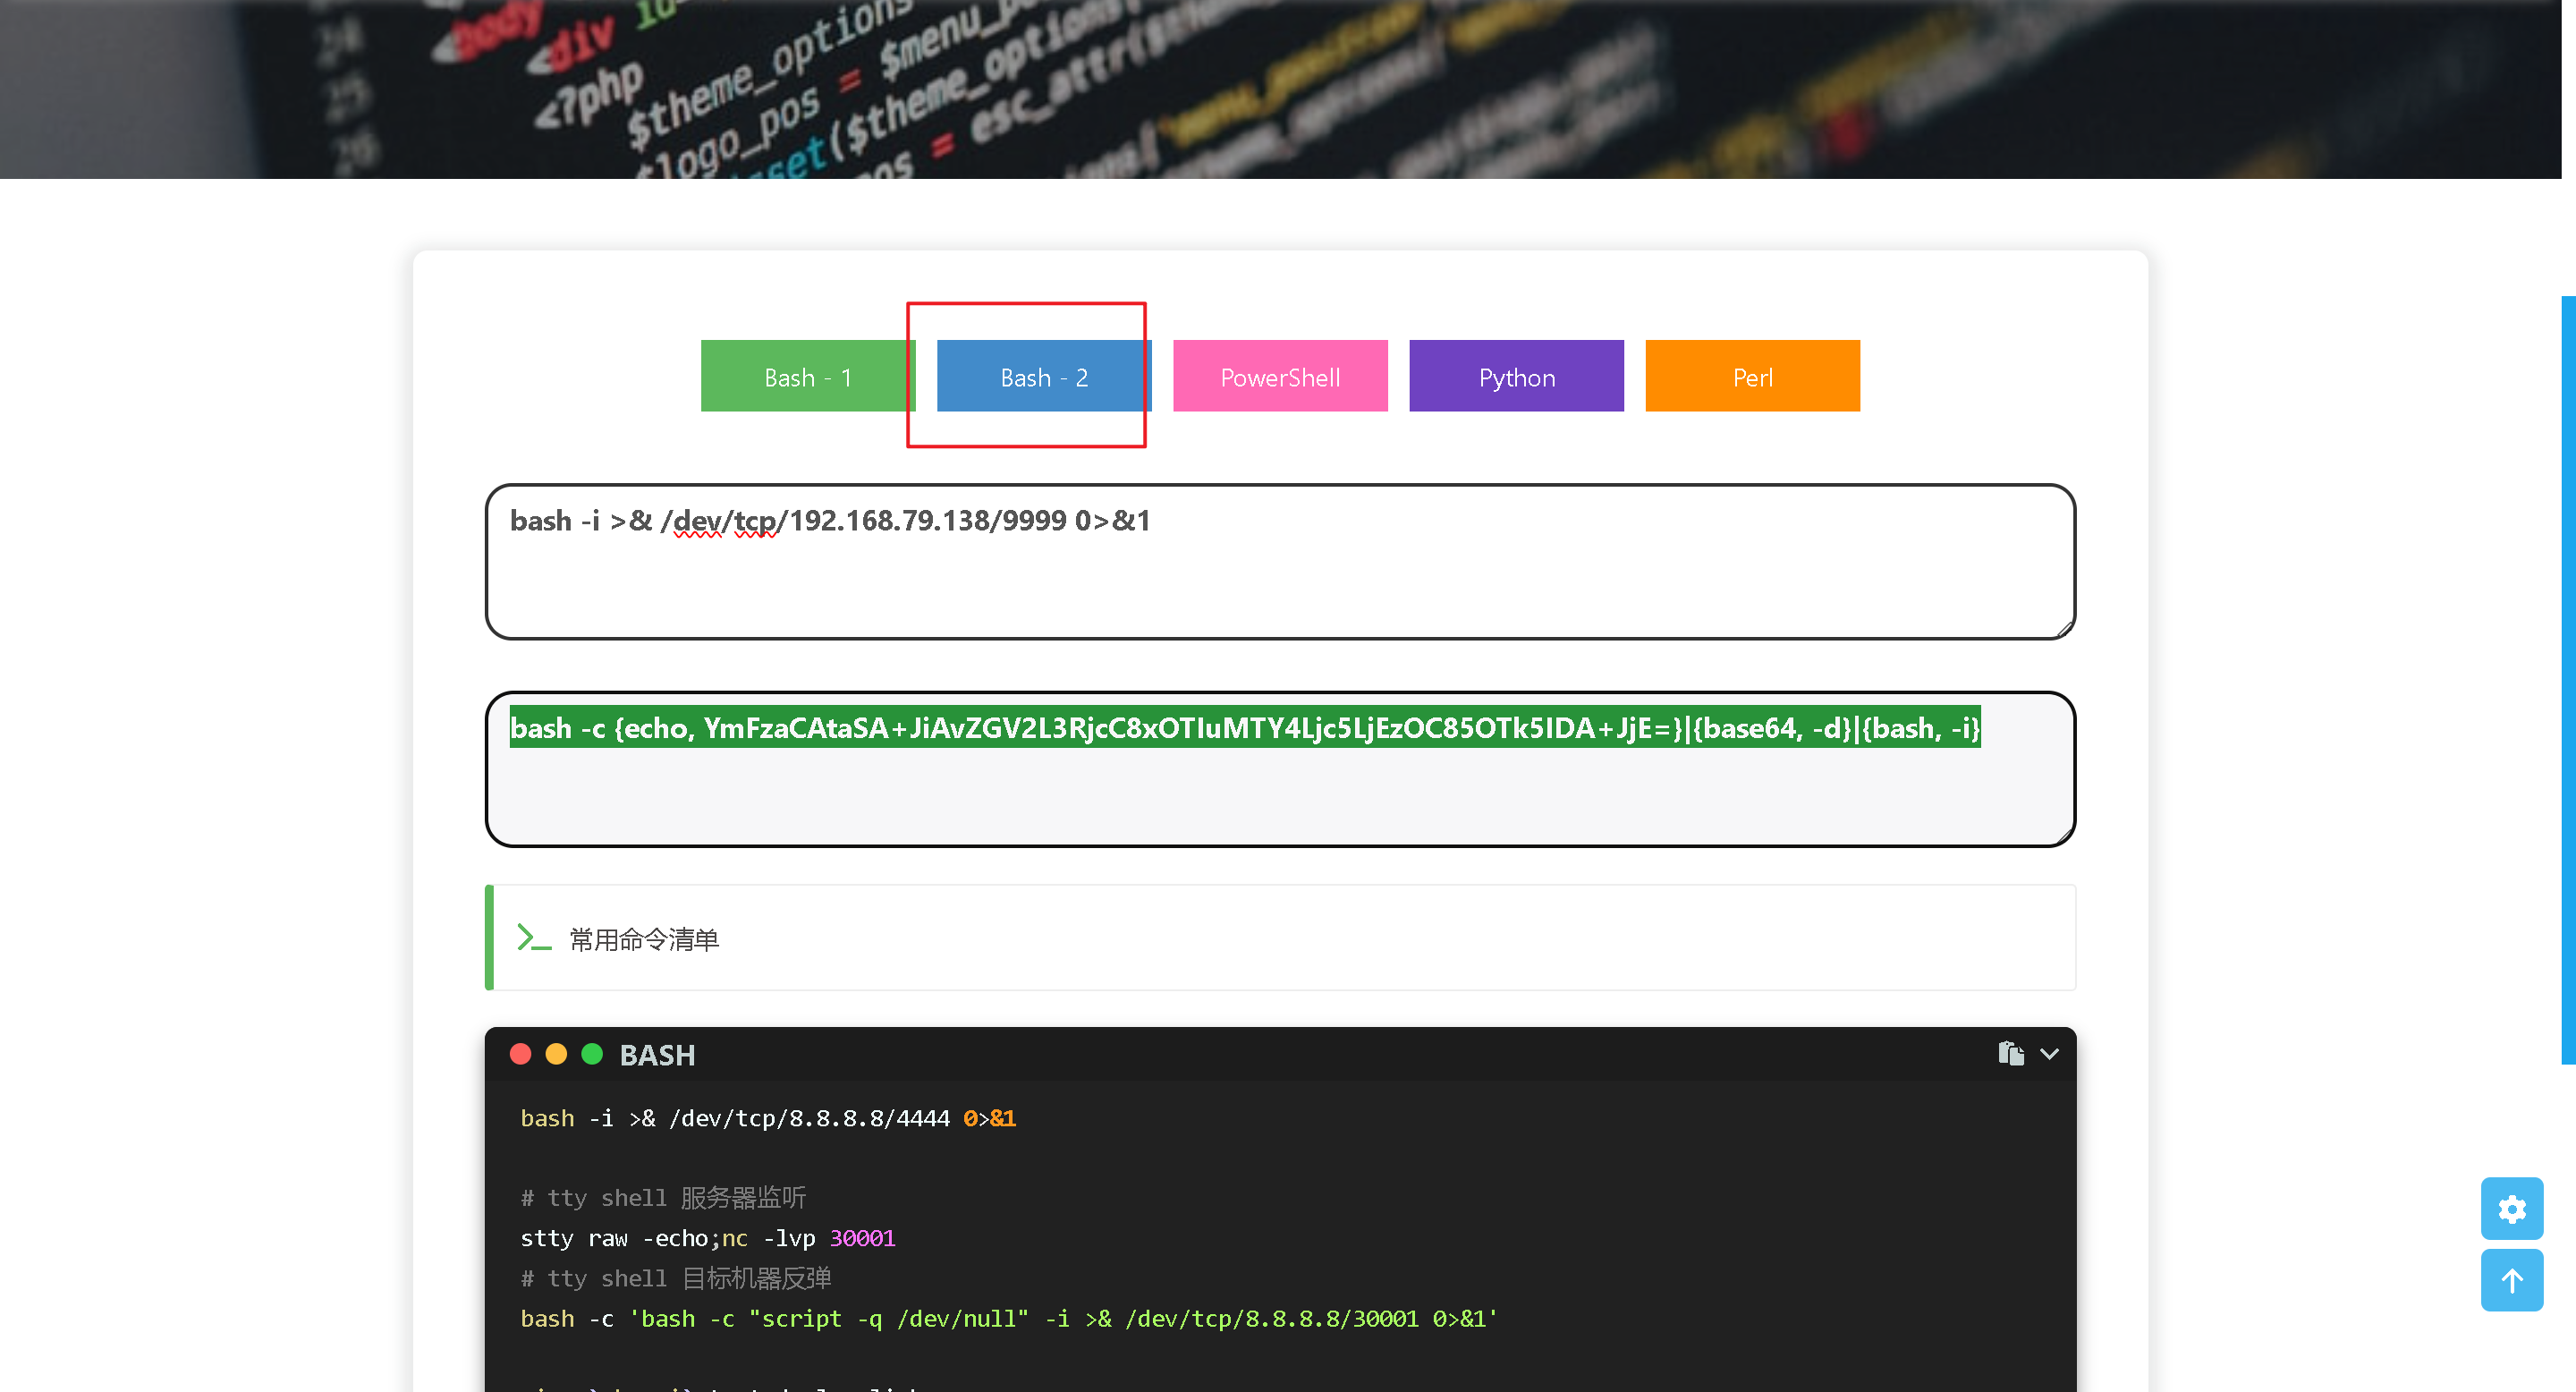The height and width of the screenshot is (1392, 2576).
Task: Switch to the PowerShell tab
Action: point(1280,376)
